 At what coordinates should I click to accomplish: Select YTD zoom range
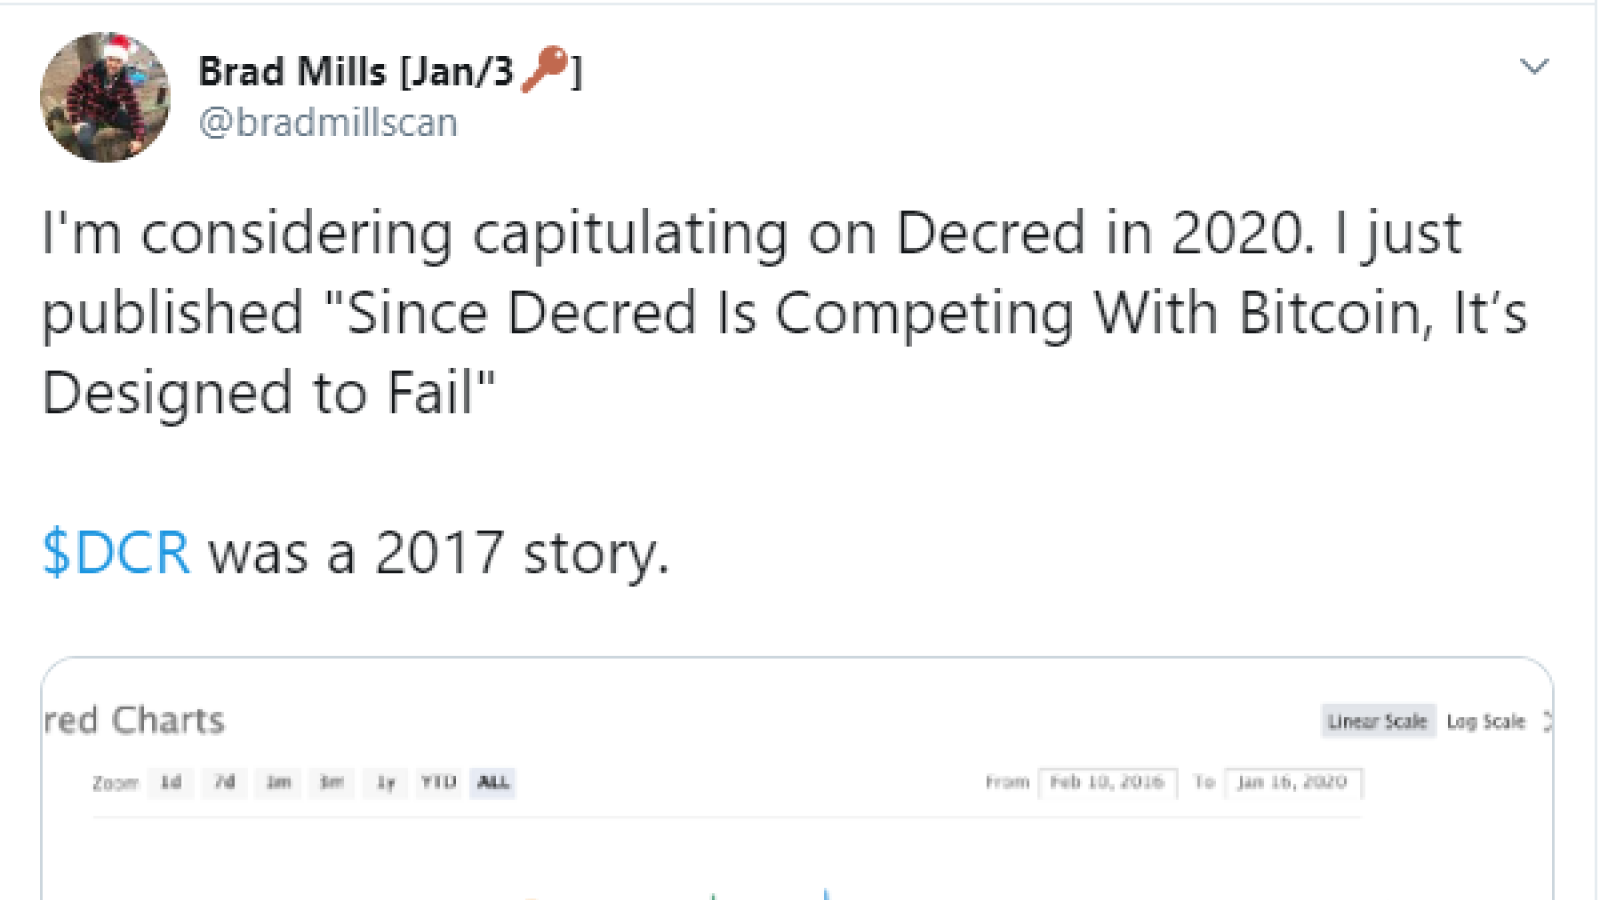[x=438, y=782]
